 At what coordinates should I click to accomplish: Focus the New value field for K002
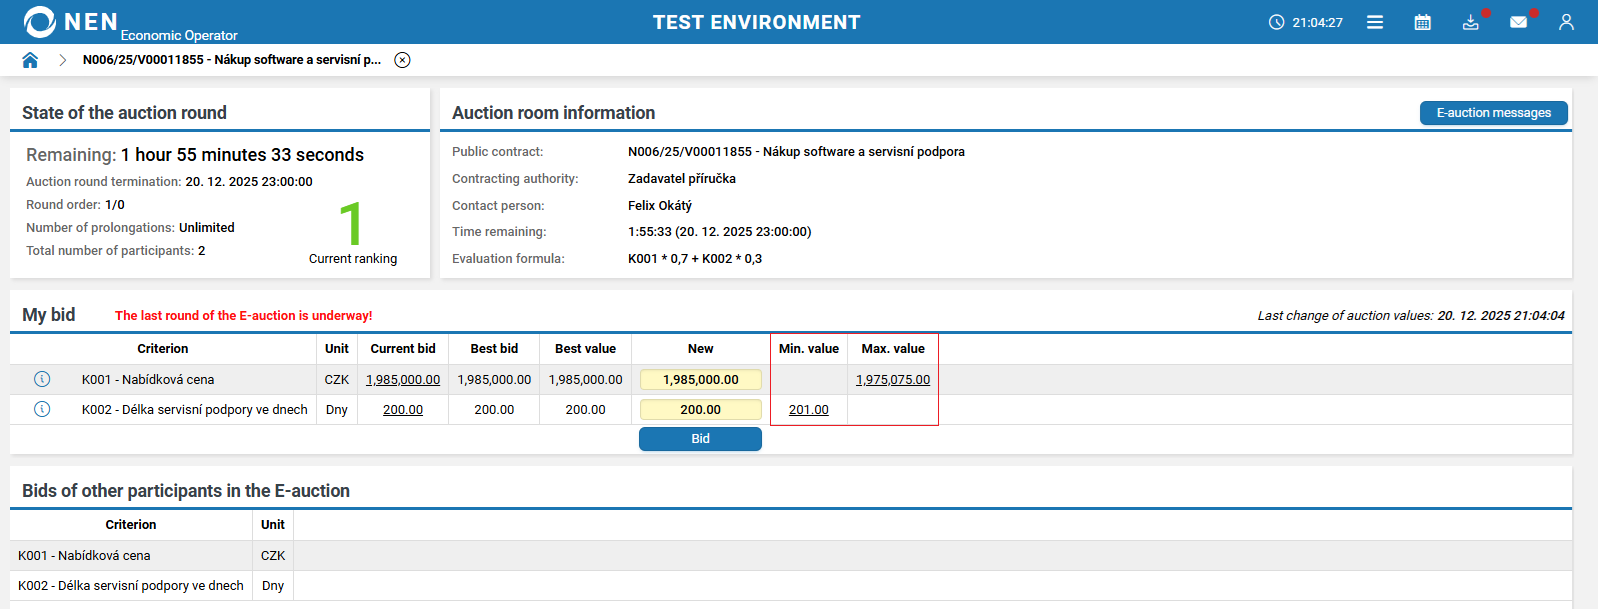[x=700, y=410]
